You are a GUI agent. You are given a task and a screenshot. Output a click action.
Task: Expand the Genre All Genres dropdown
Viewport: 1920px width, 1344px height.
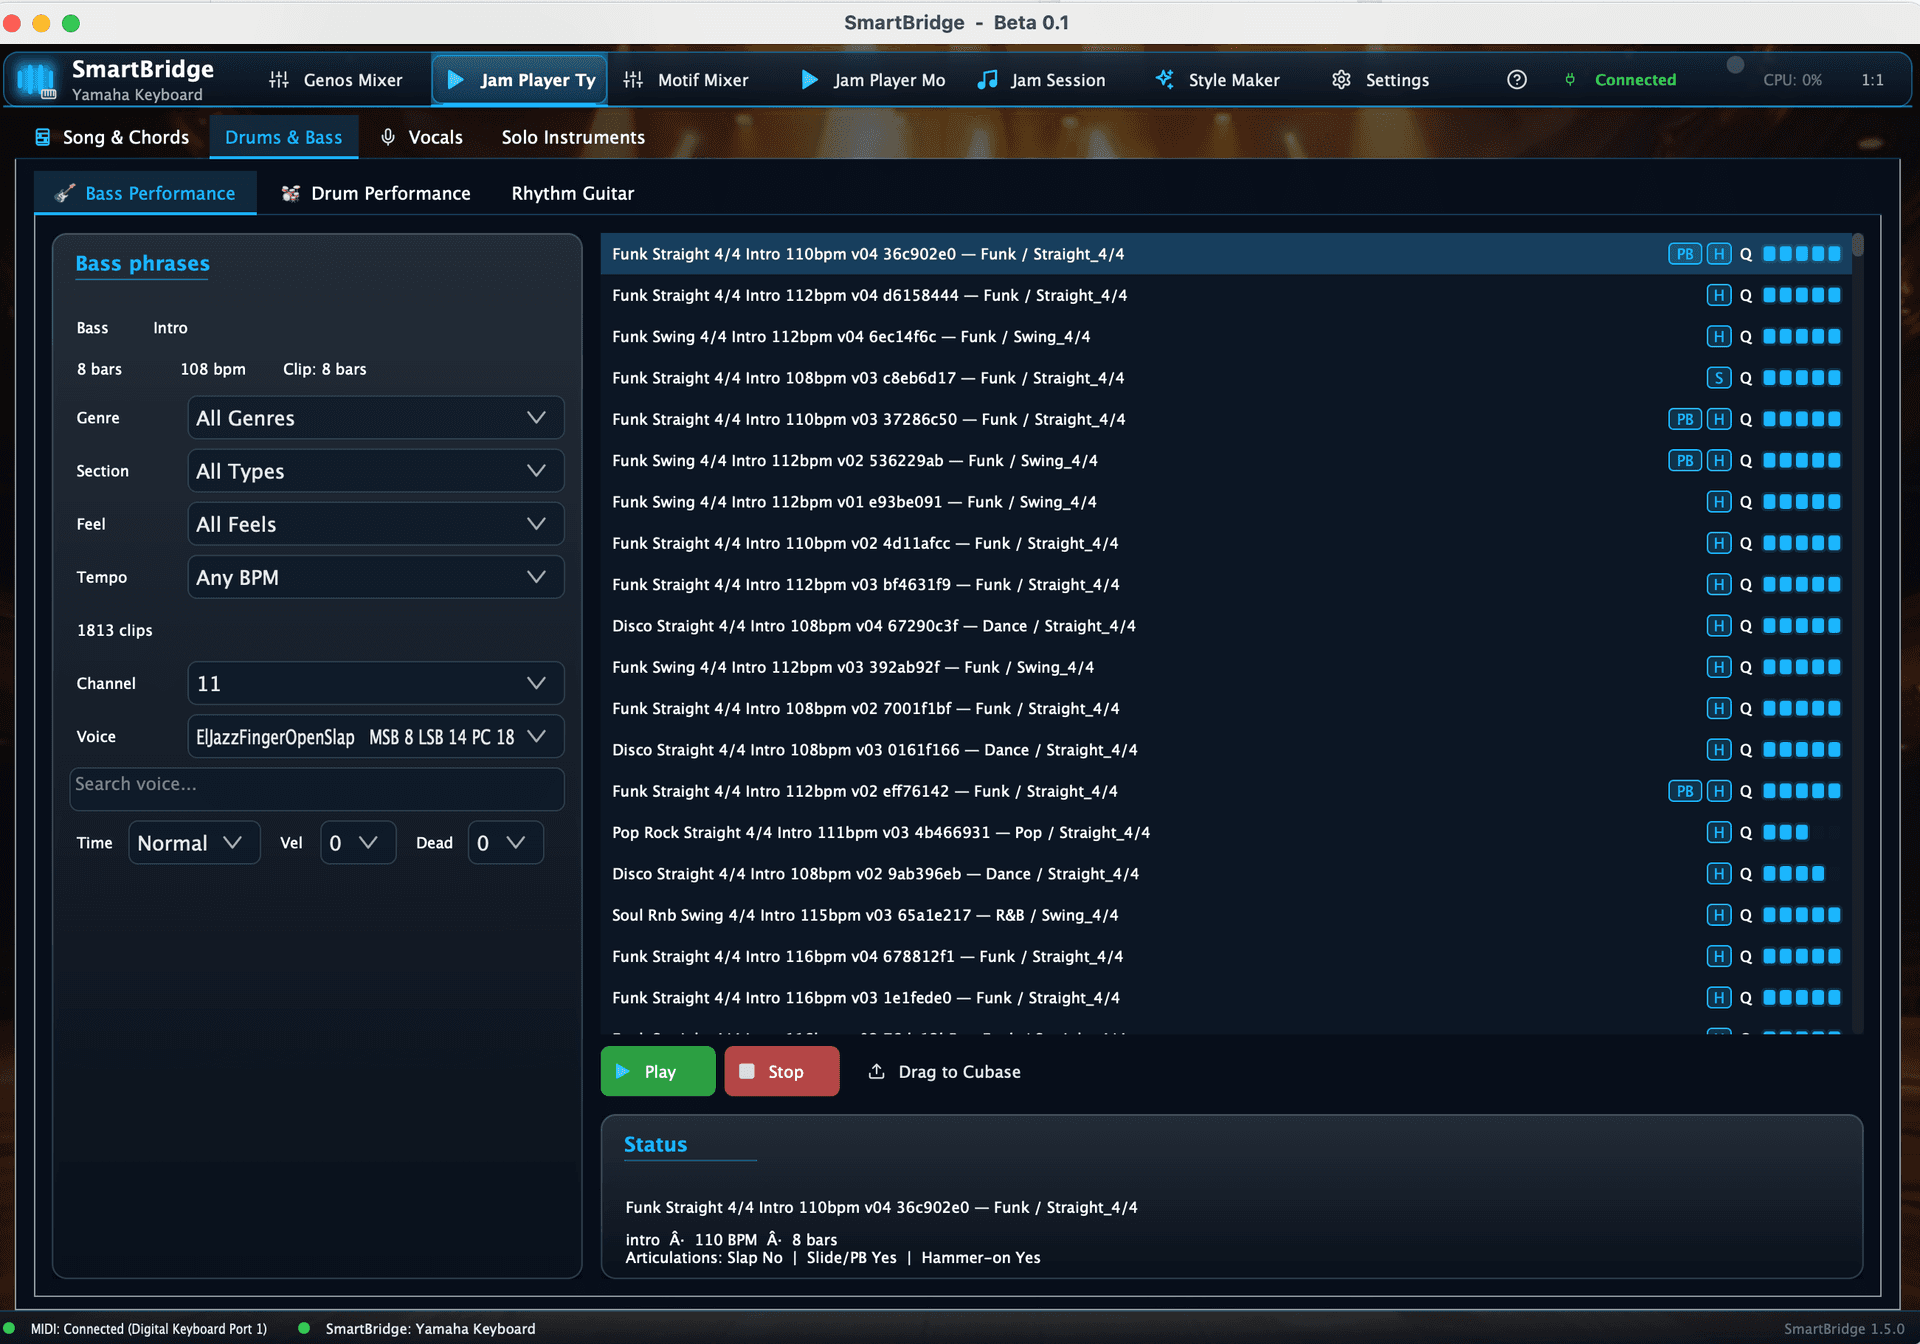pyautogui.click(x=375, y=418)
